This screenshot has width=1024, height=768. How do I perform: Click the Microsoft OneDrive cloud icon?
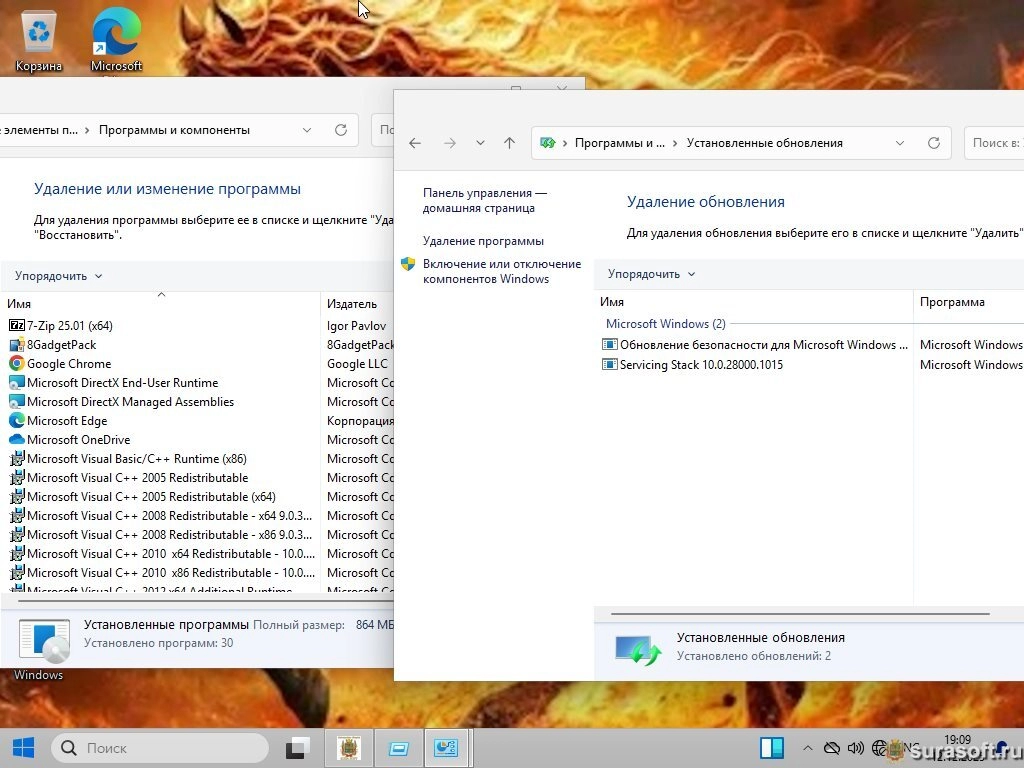(x=17, y=439)
